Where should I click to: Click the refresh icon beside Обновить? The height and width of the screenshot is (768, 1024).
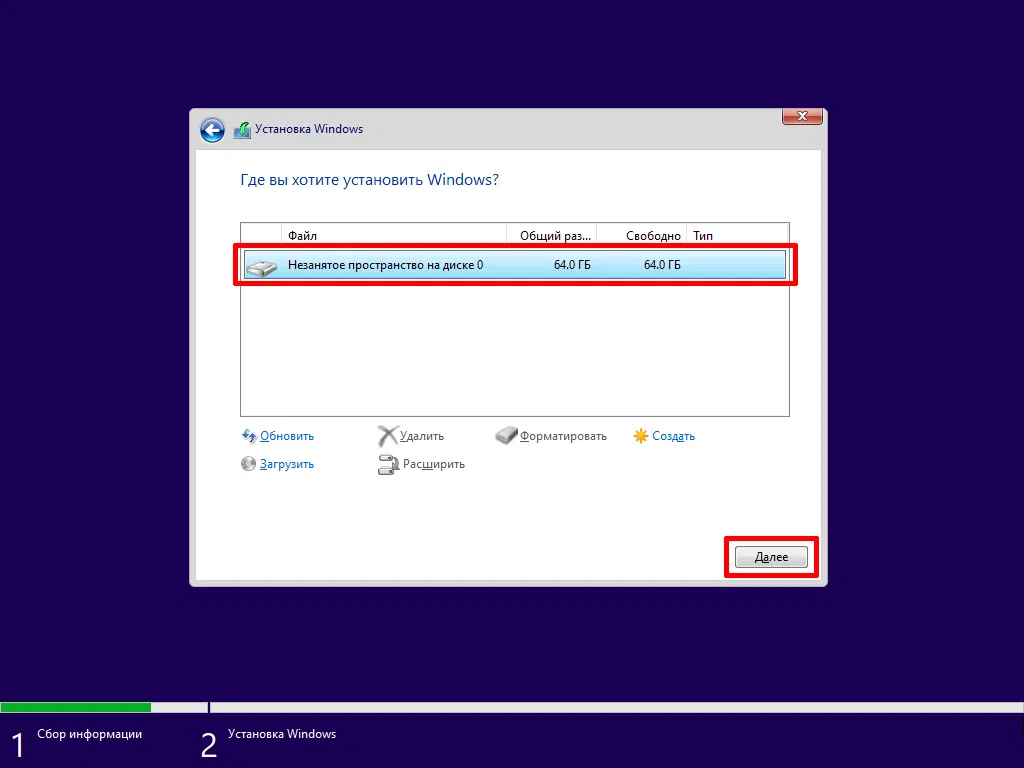[249, 436]
